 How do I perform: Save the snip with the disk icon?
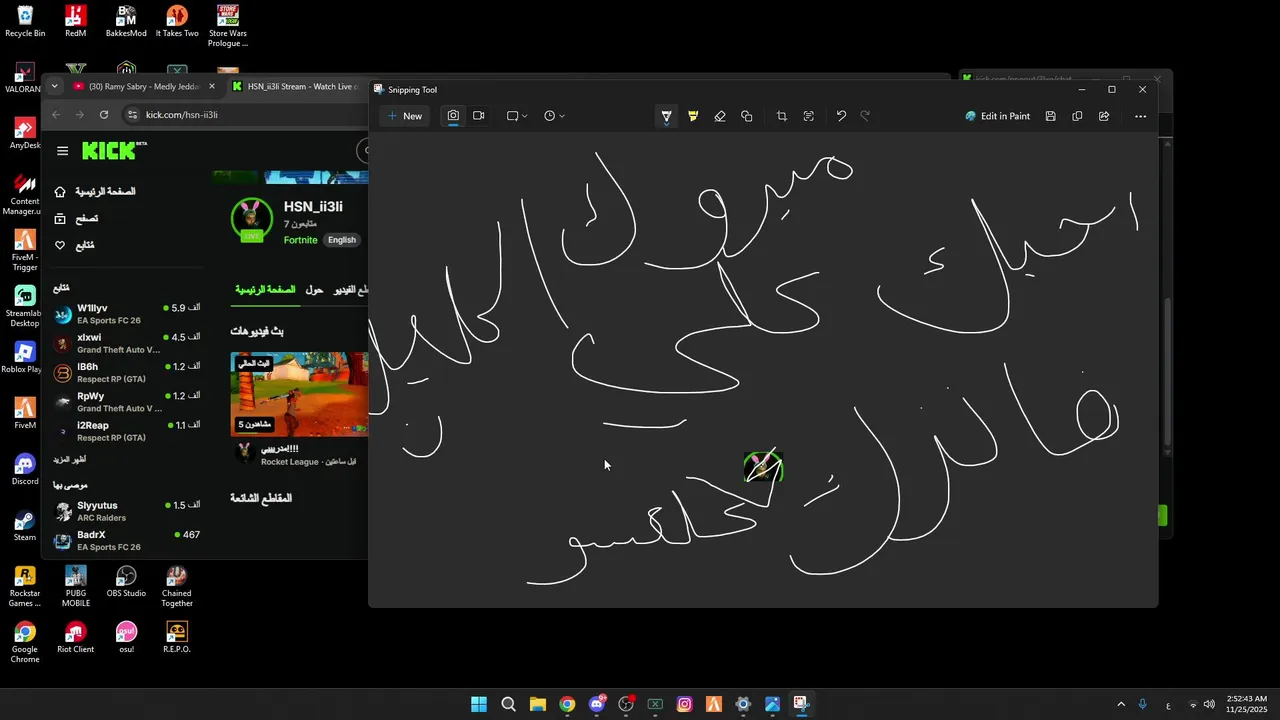[x=1050, y=116]
